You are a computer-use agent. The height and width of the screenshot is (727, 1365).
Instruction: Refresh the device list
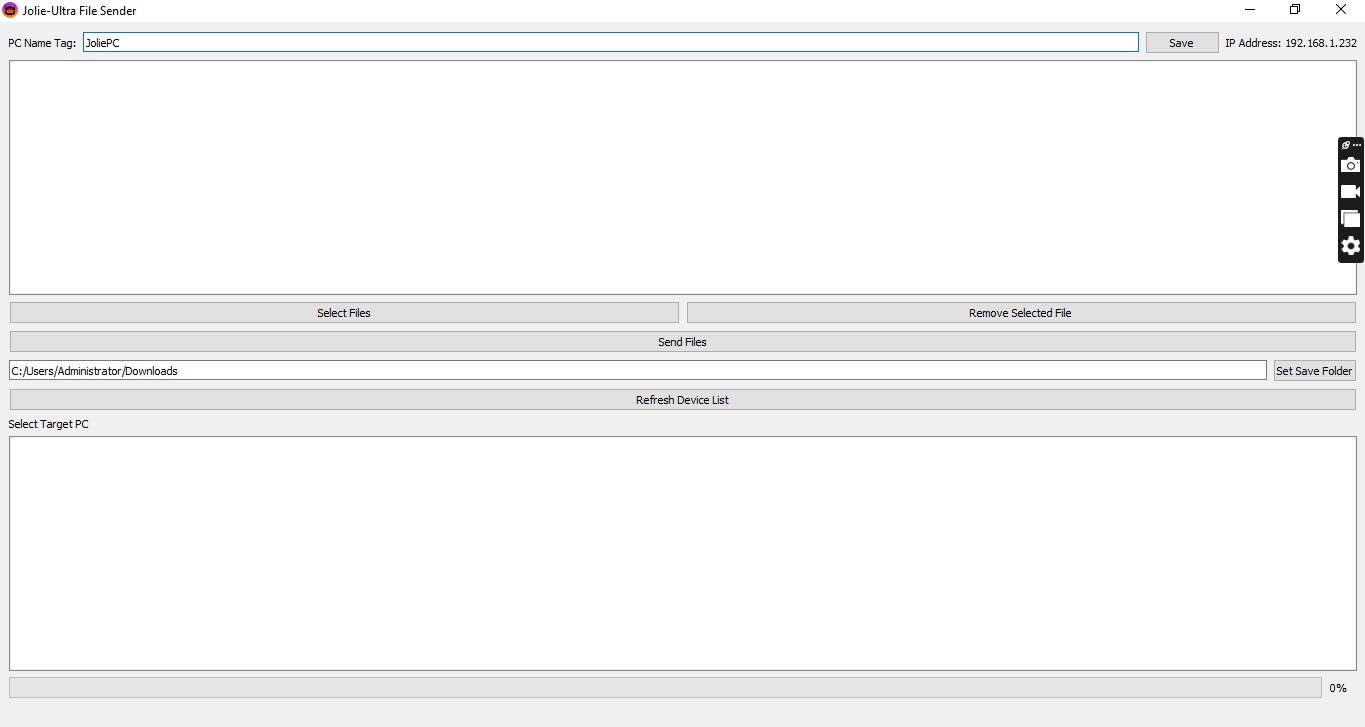[x=682, y=399]
